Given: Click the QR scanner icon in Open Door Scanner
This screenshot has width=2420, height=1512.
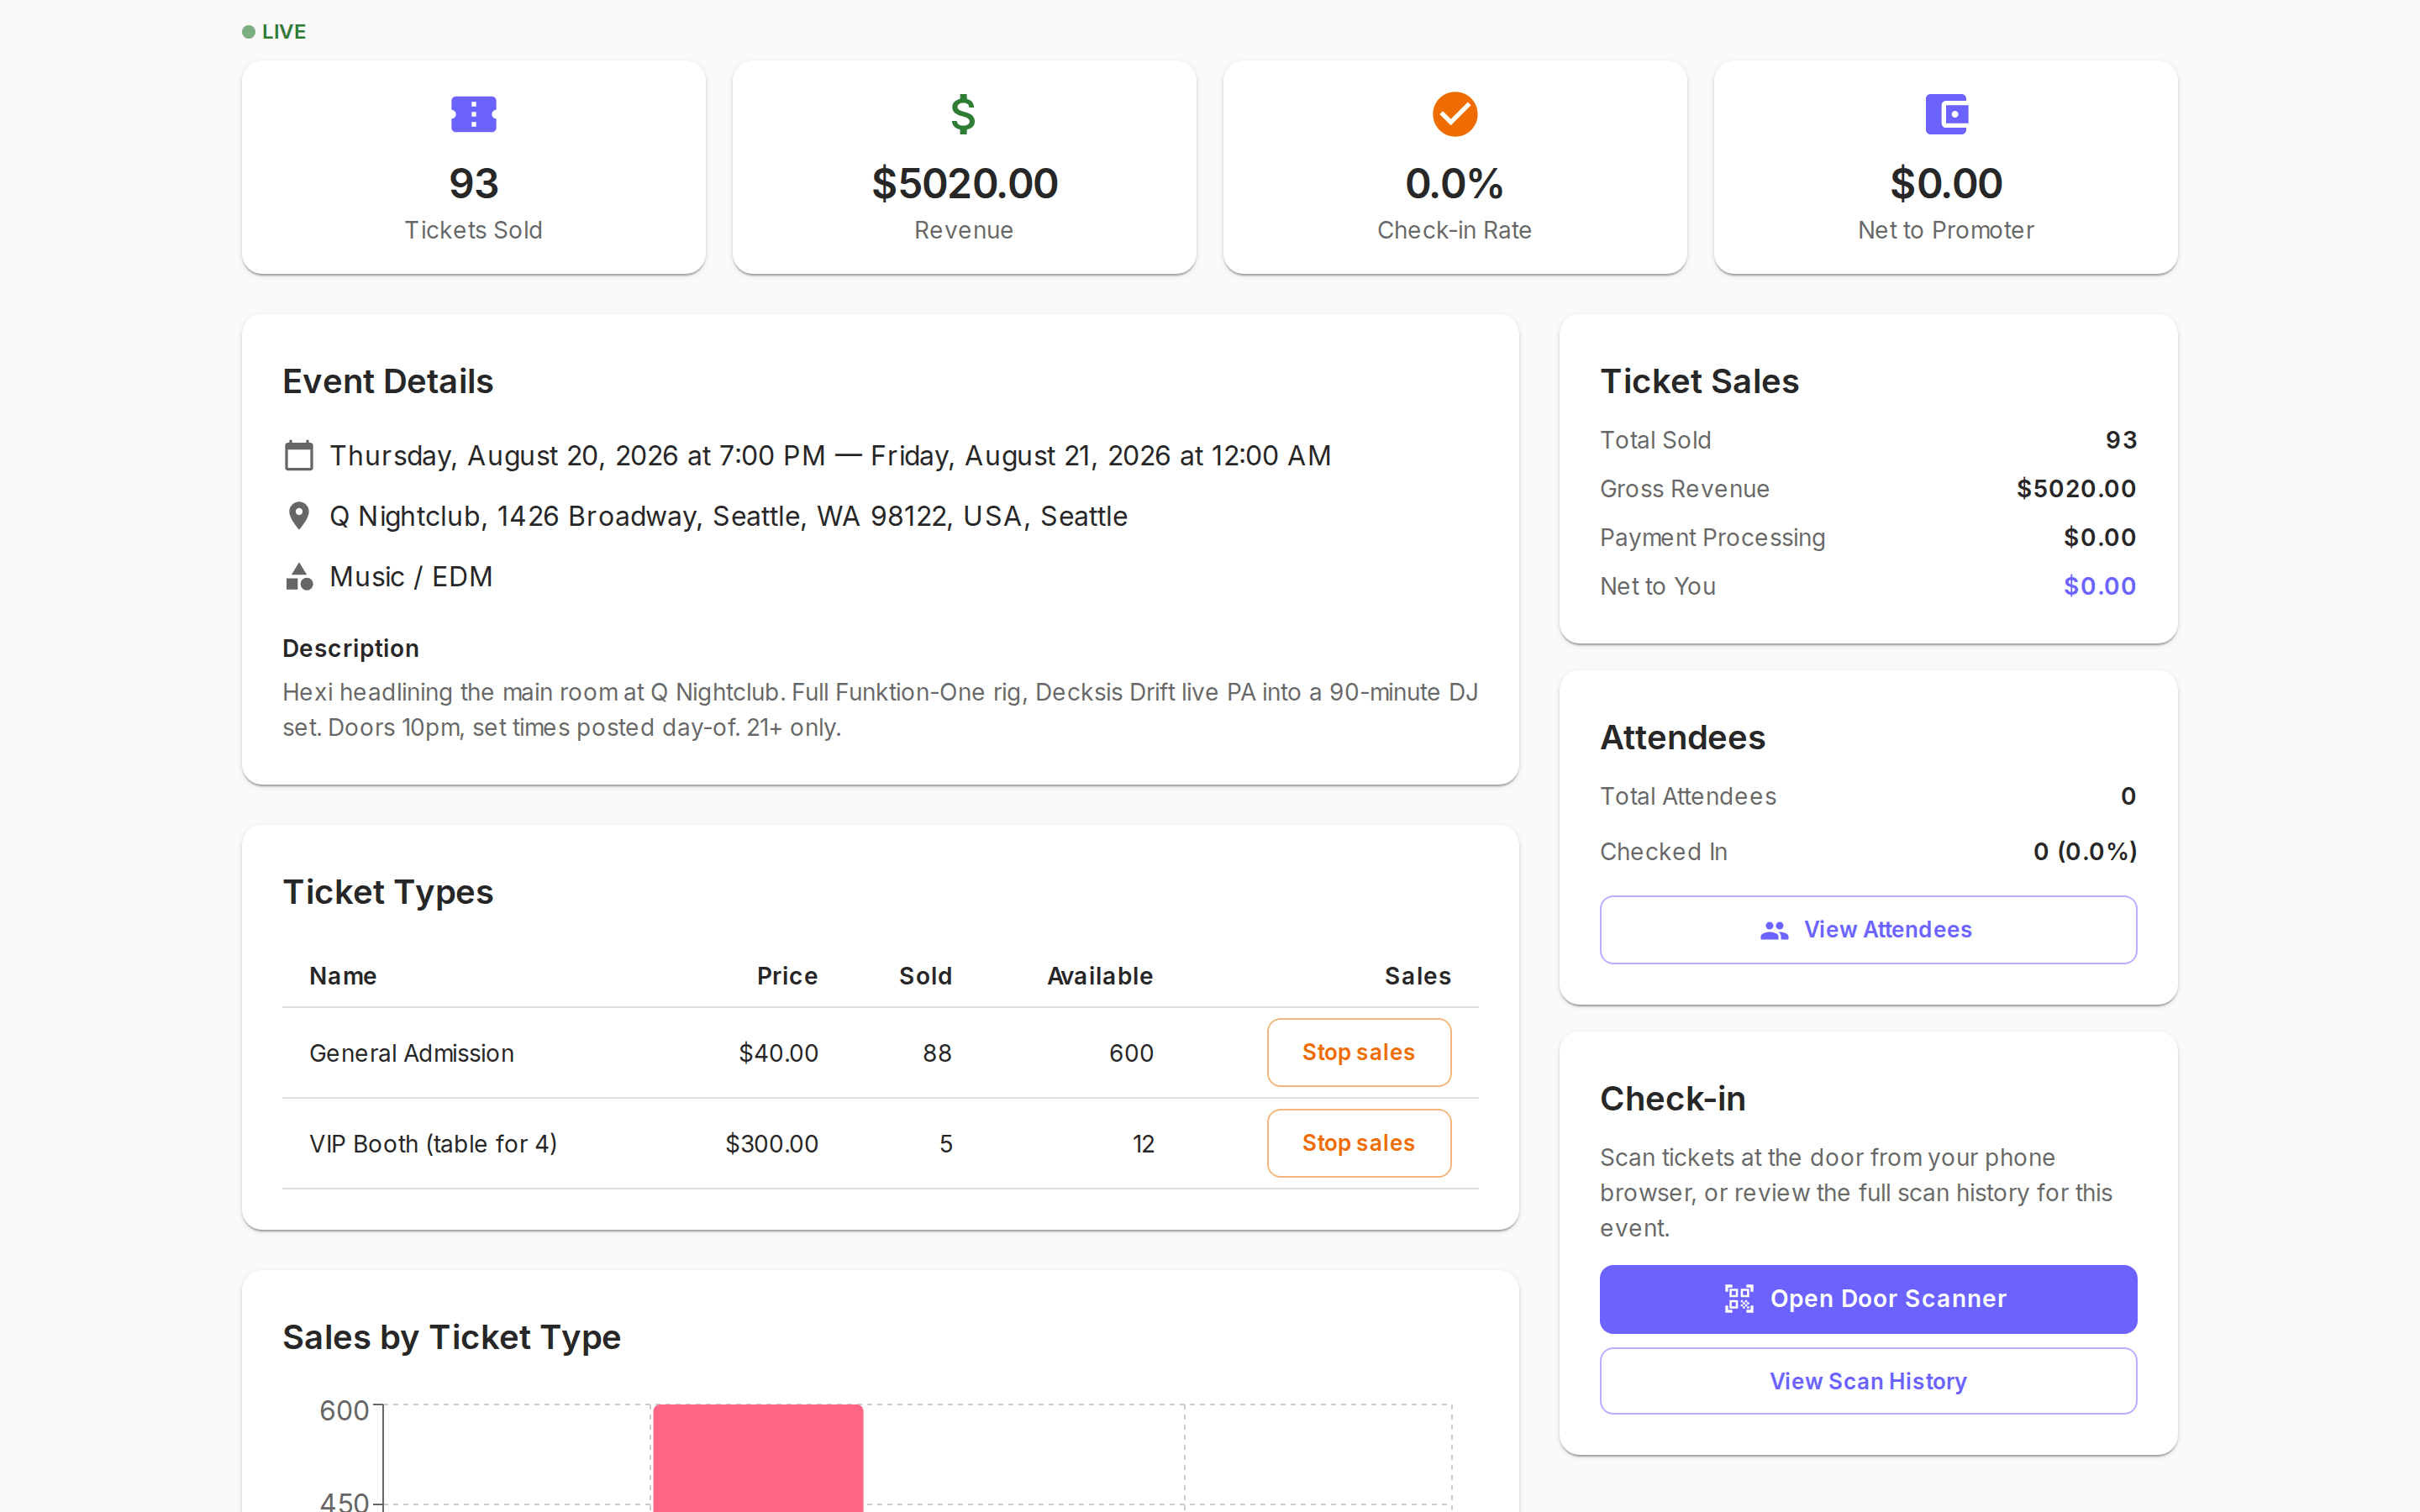Looking at the screenshot, I should tap(1739, 1299).
